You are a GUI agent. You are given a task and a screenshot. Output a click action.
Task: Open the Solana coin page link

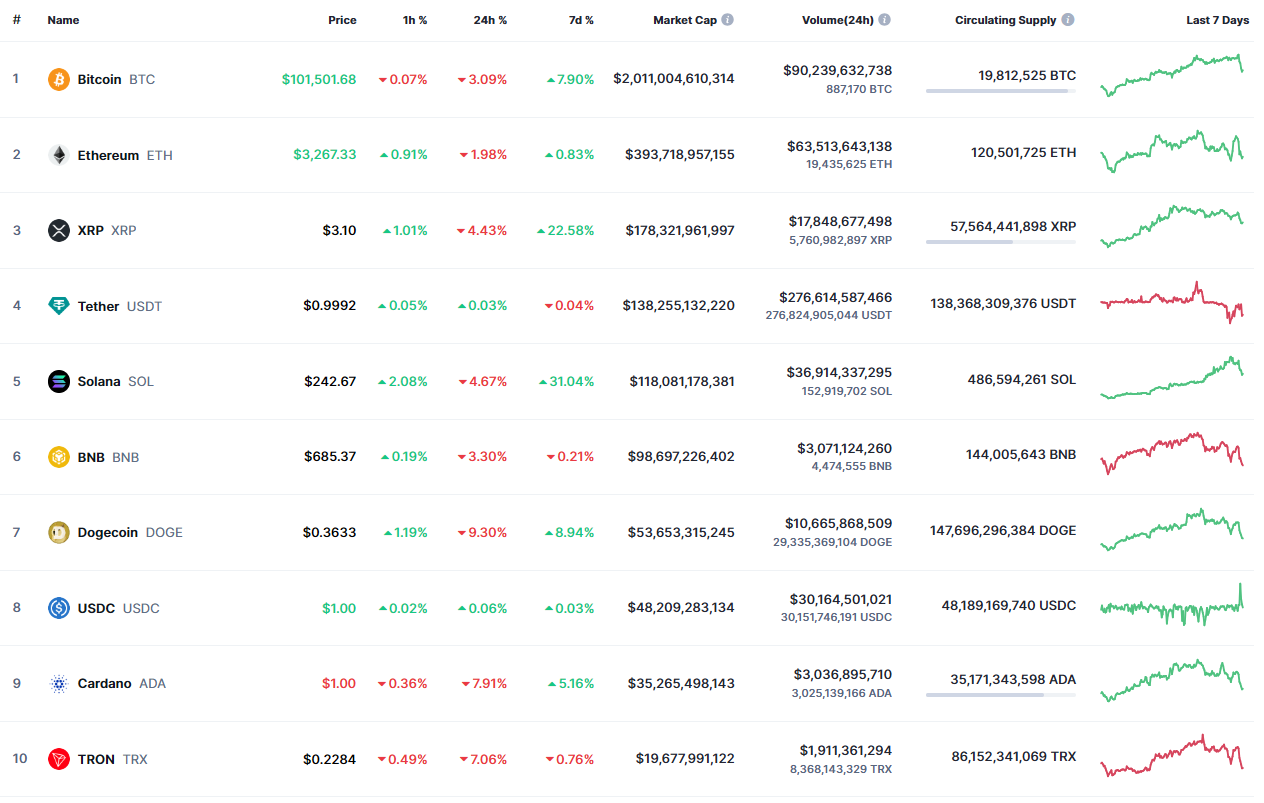[99, 381]
